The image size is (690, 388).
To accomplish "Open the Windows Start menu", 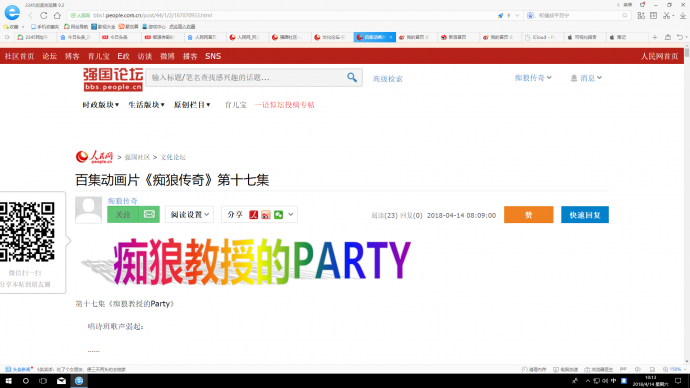I will 8,381.
